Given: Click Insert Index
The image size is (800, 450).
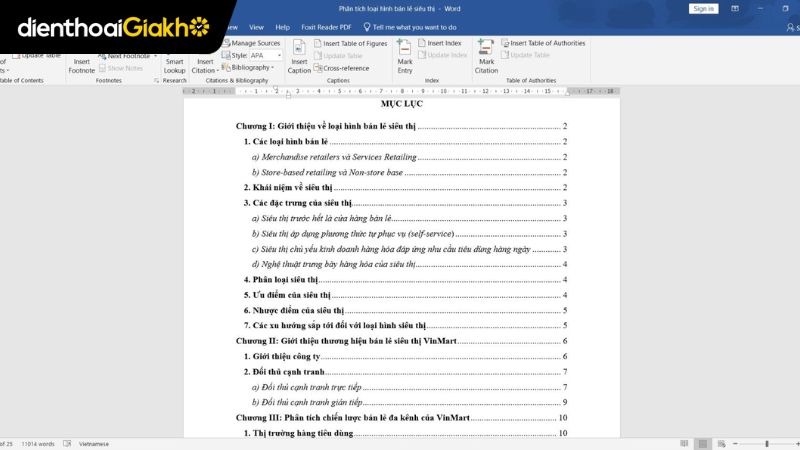Looking at the screenshot, I should (x=440, y=43).
